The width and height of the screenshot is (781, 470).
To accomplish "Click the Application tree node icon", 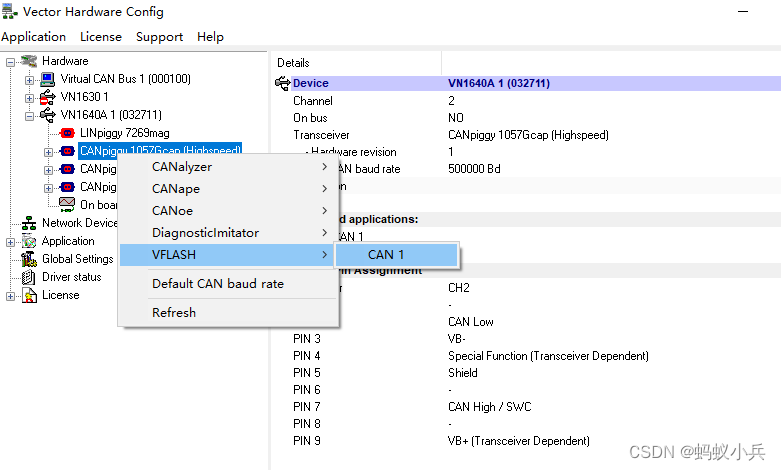I will (29, 241).
